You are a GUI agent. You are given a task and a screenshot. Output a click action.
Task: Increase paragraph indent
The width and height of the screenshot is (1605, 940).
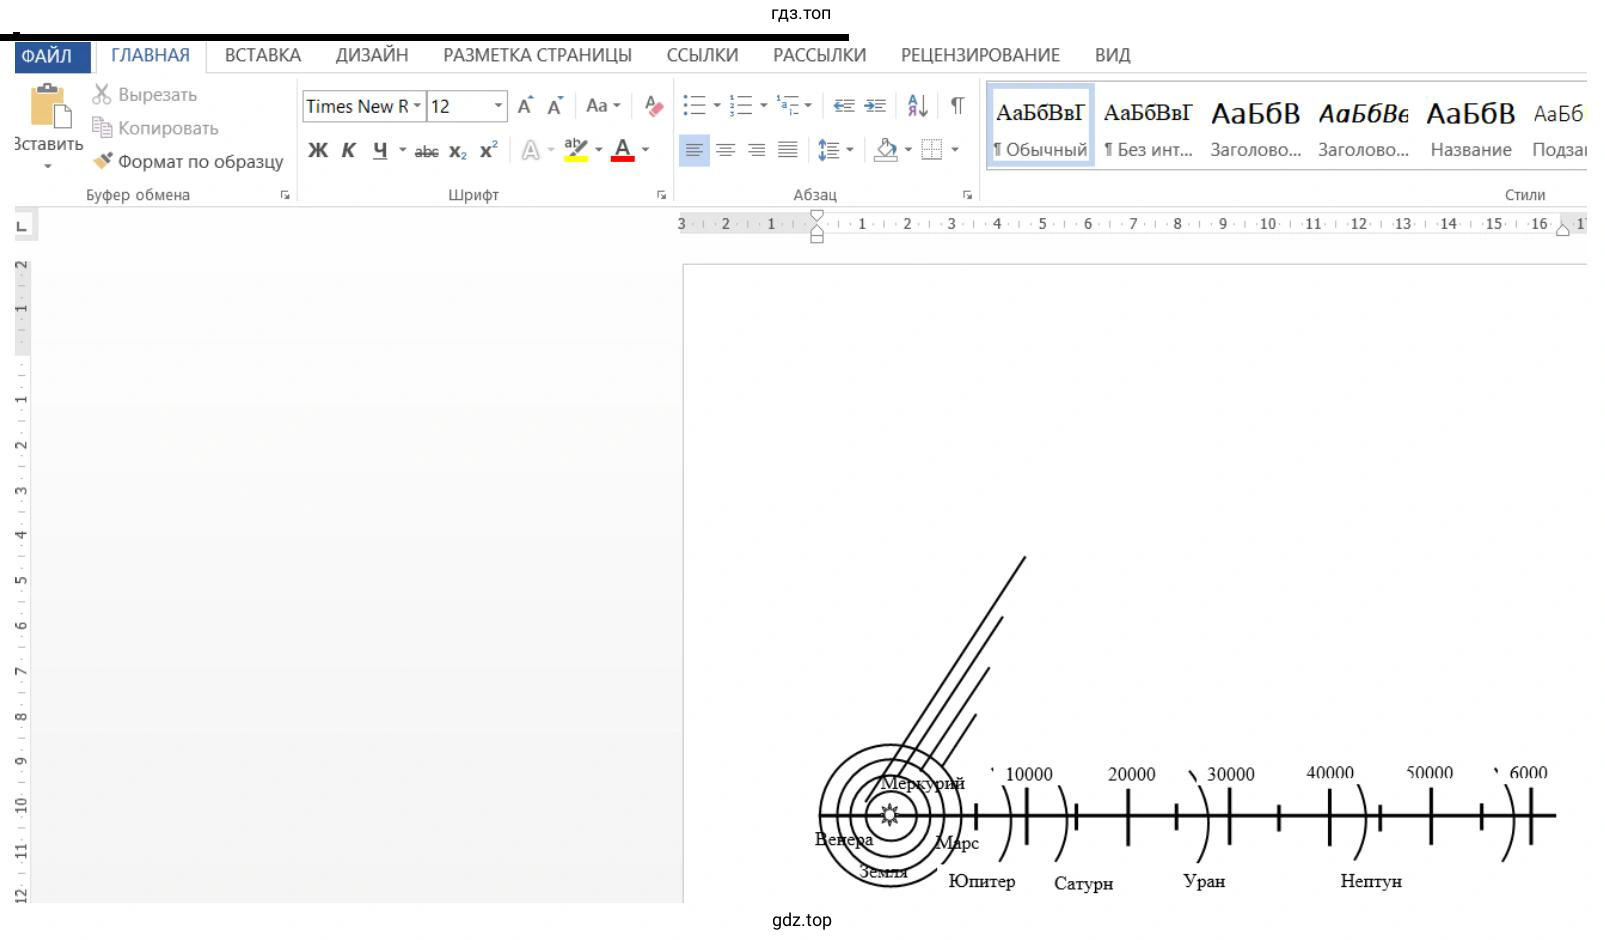(x=875, y=105)
